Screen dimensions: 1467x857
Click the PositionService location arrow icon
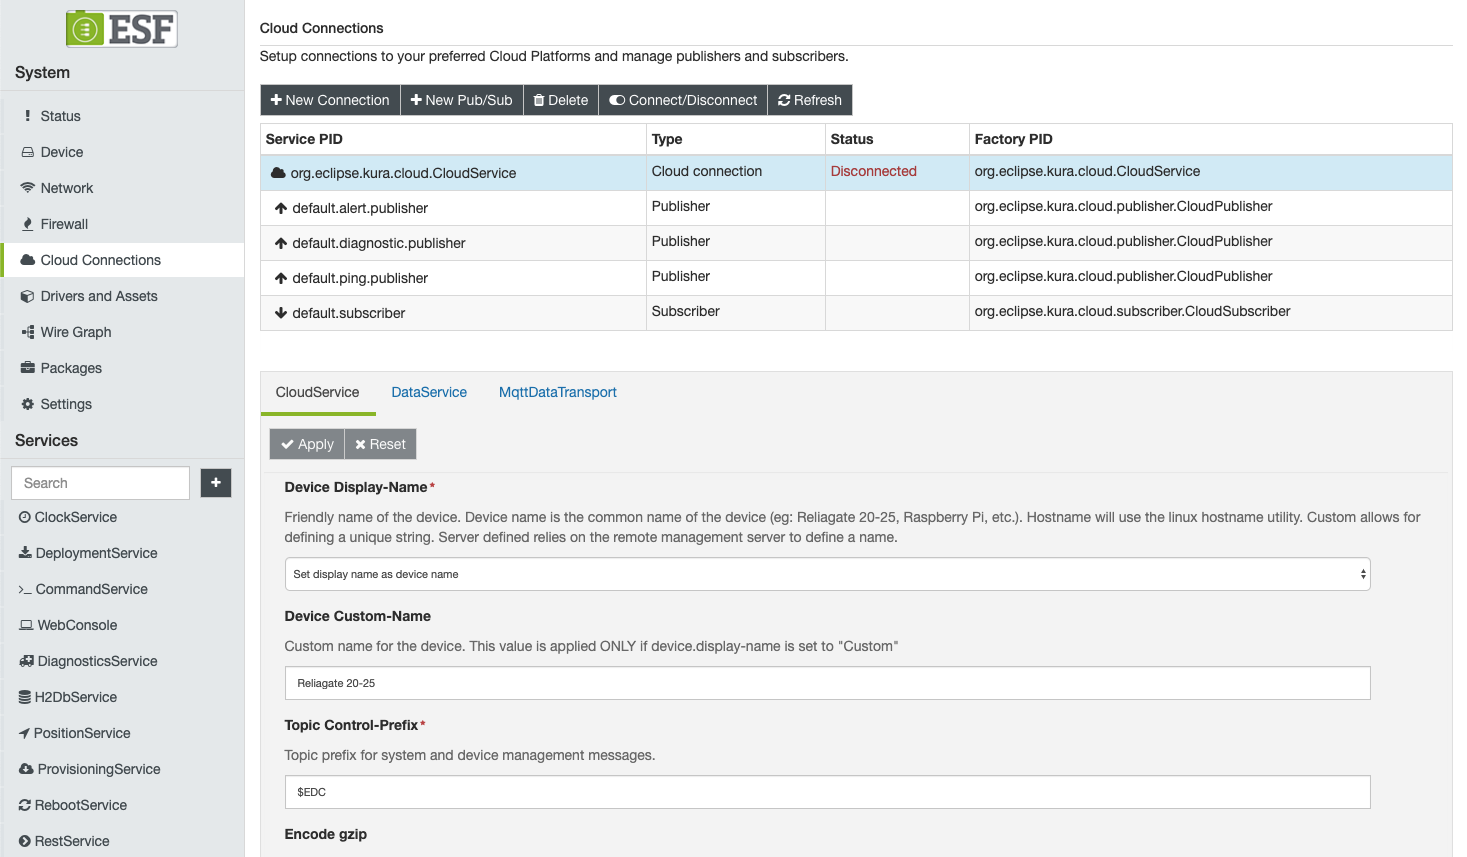tap(25, 733)
